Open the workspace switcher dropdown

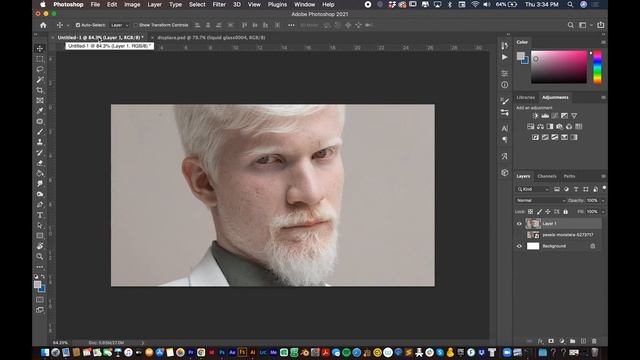[584, 25]
